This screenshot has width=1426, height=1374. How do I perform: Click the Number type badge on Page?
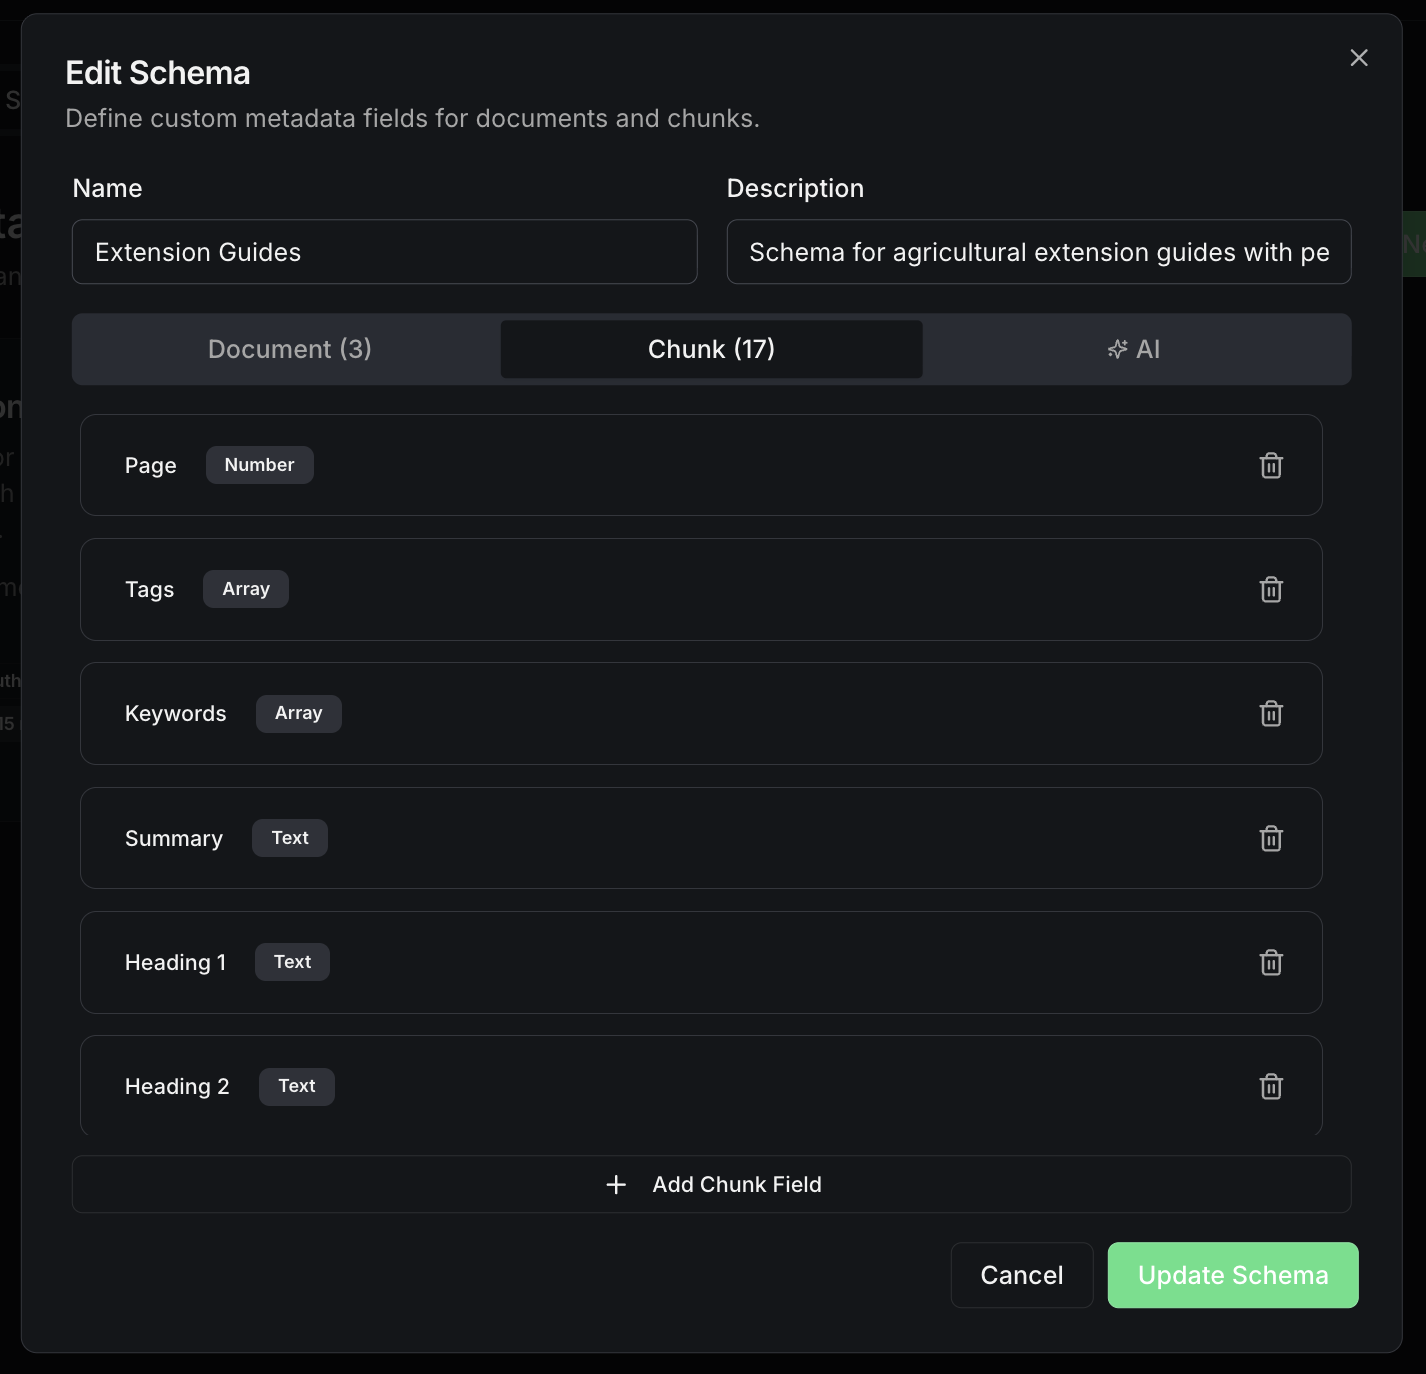pyautogui.click(x=259, y=465)
